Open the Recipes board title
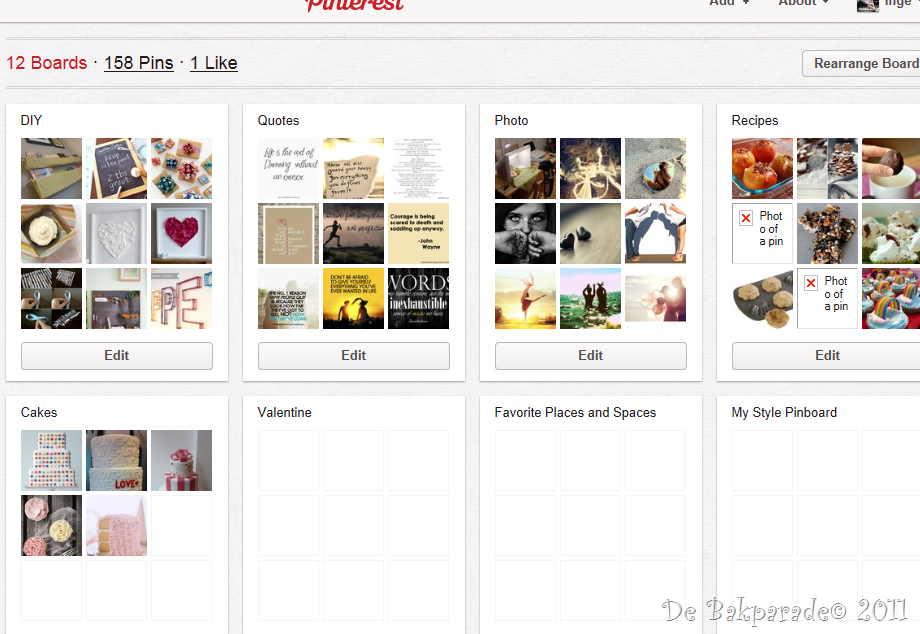Screen dimensions: 920x634 pyautogui.click(x=755, y=120)
